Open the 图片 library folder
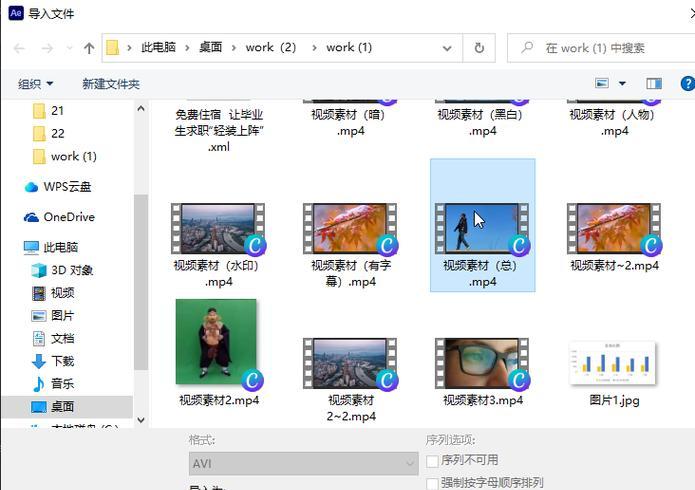 [x=53, y=315]
